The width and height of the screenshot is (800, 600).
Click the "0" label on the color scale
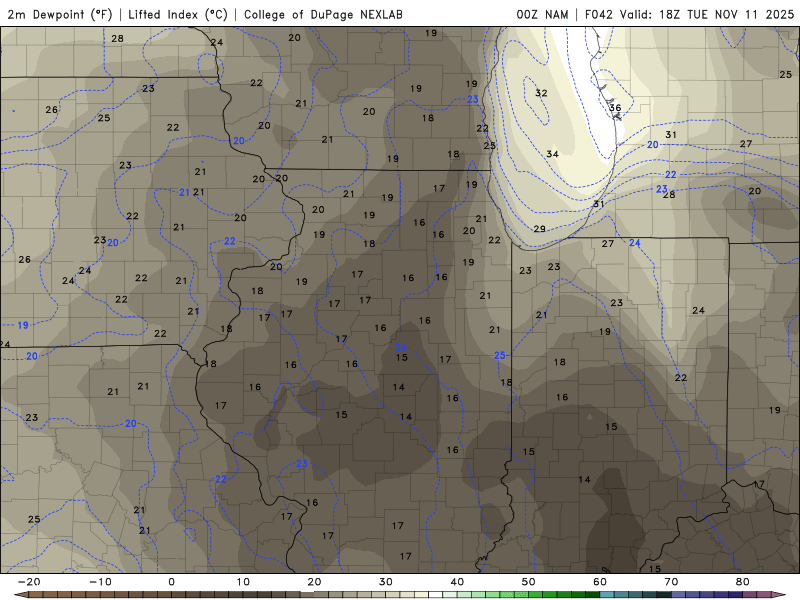[x=171, y=582]
